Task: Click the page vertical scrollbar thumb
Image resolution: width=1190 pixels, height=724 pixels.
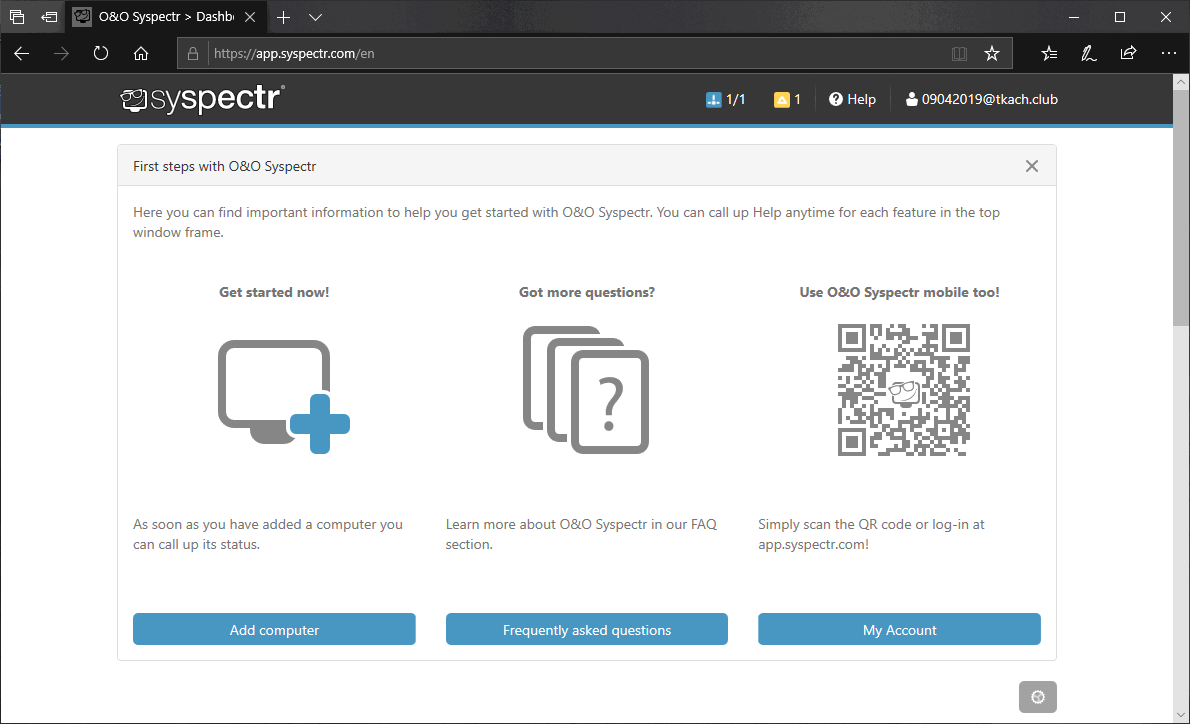Action: tap(1181, 208)
